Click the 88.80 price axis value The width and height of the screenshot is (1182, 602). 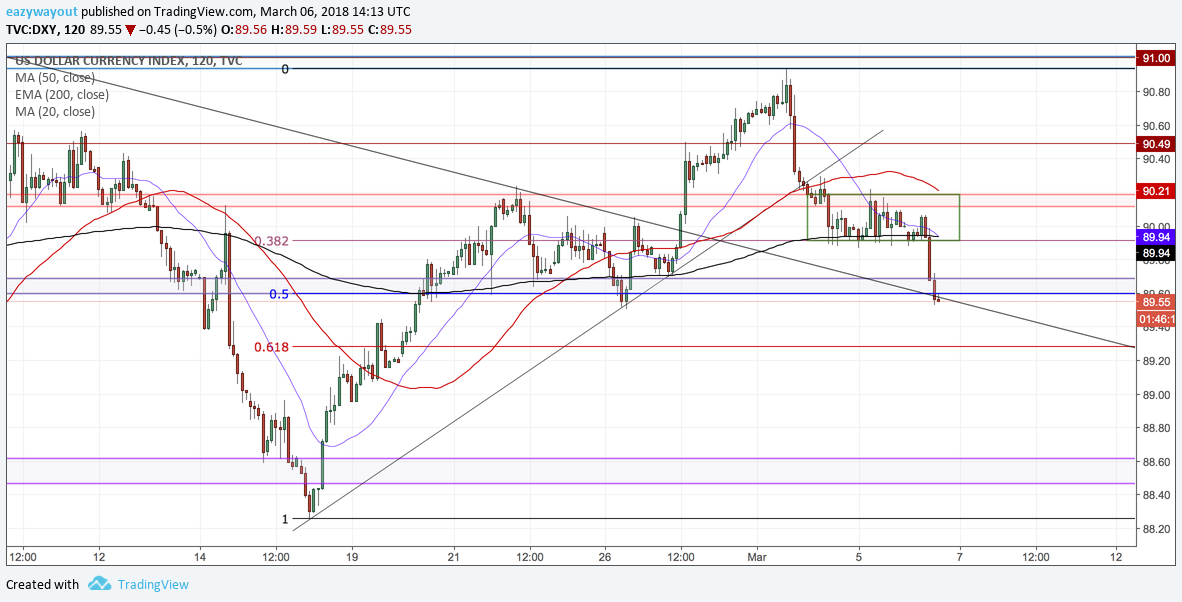(x=1156, y=429)
